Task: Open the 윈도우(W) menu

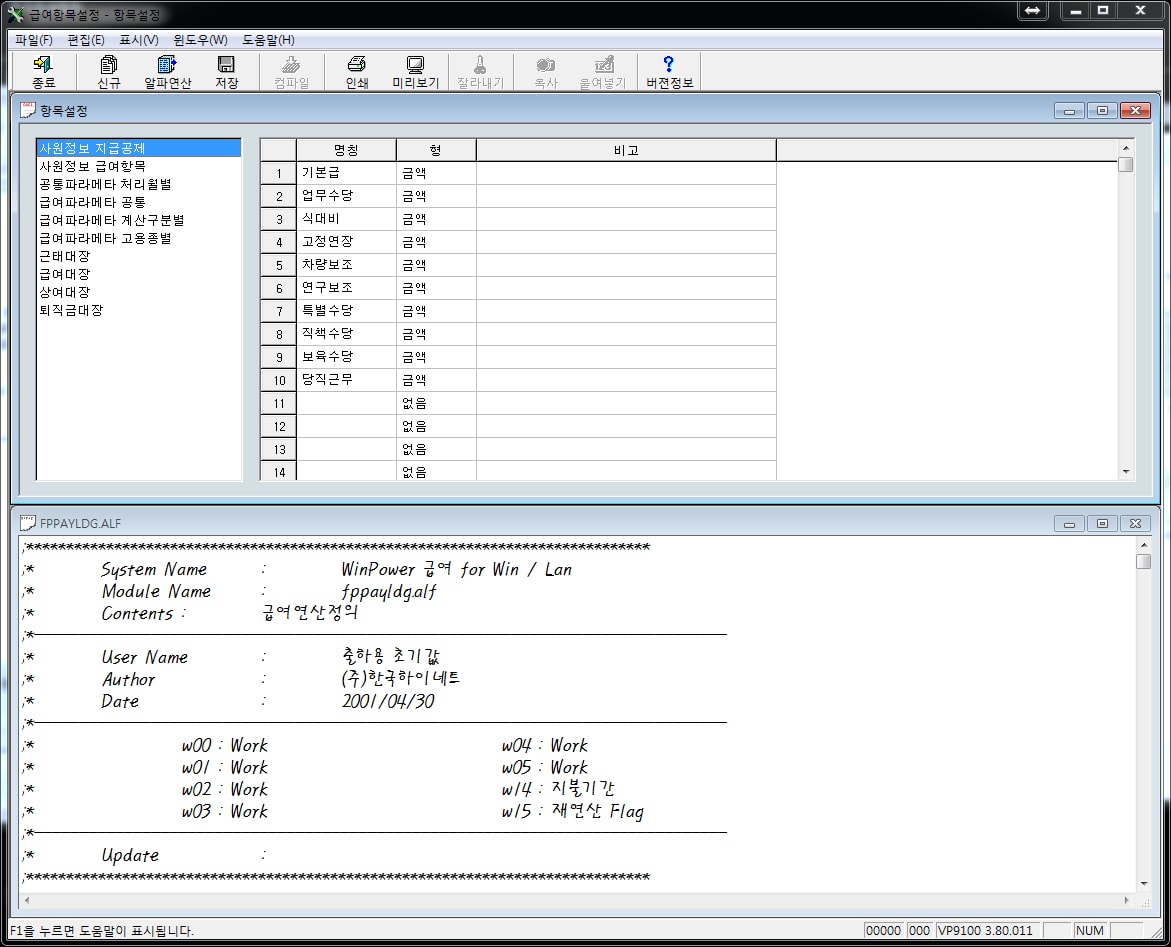Action: pos(200,40)
